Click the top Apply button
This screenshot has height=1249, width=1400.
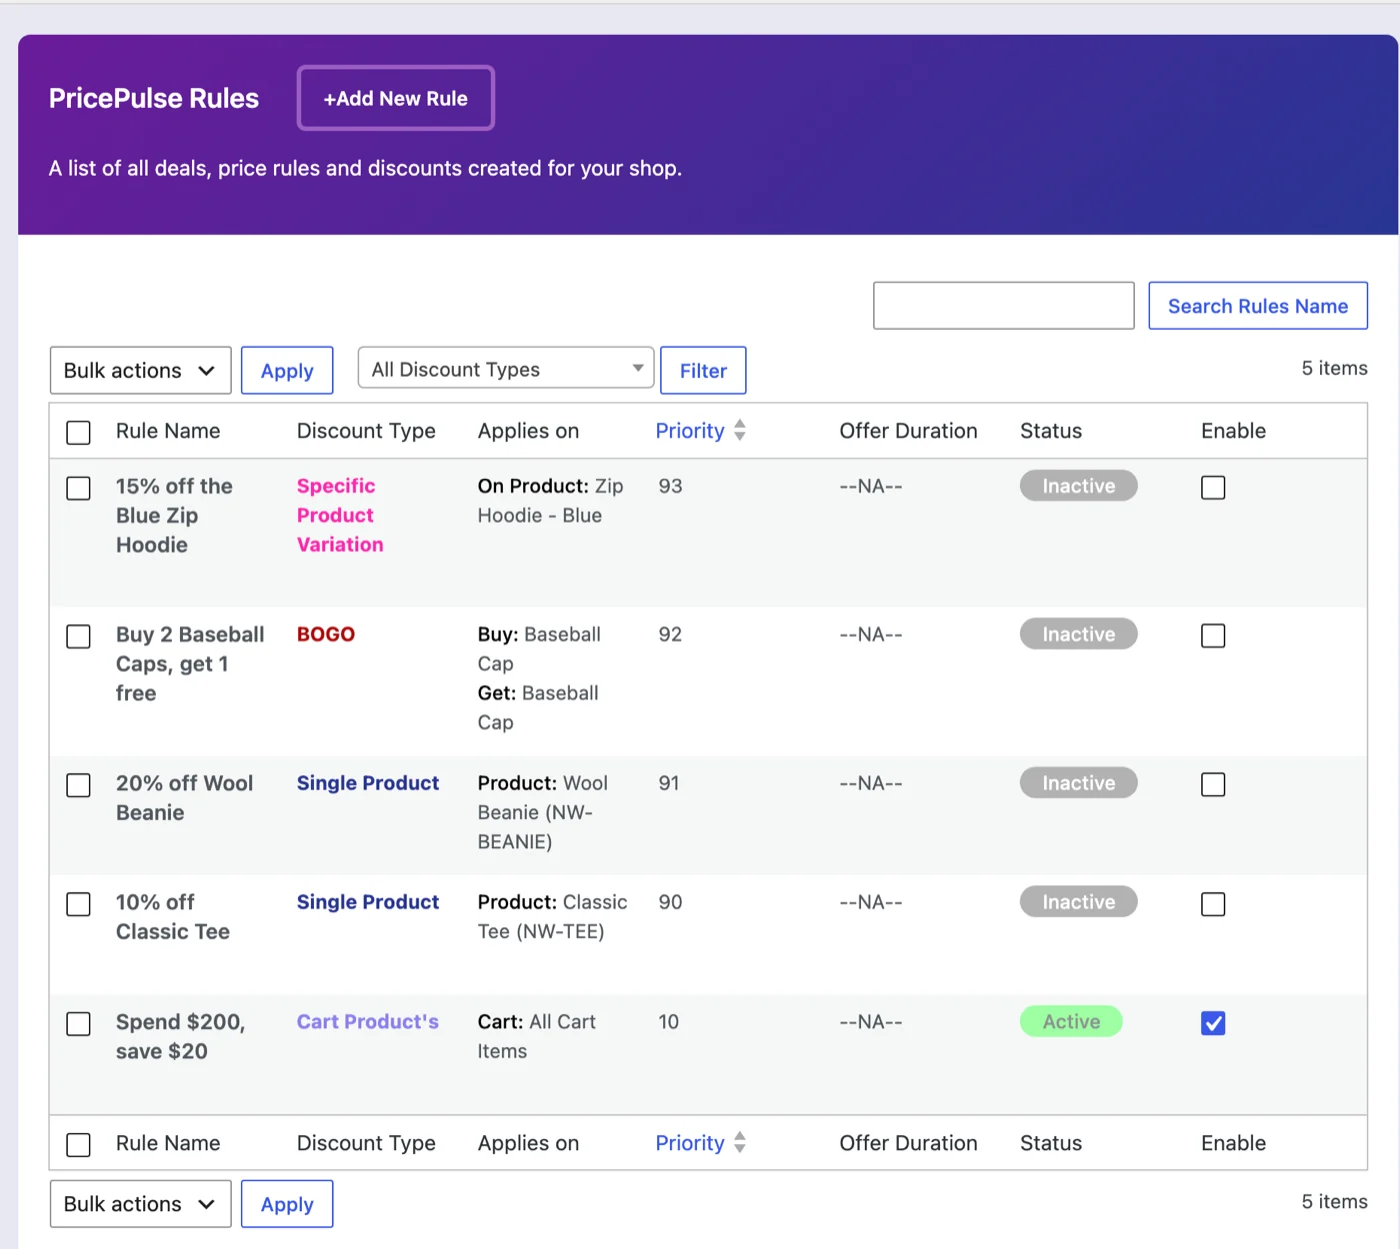click(x=287, y=370)
